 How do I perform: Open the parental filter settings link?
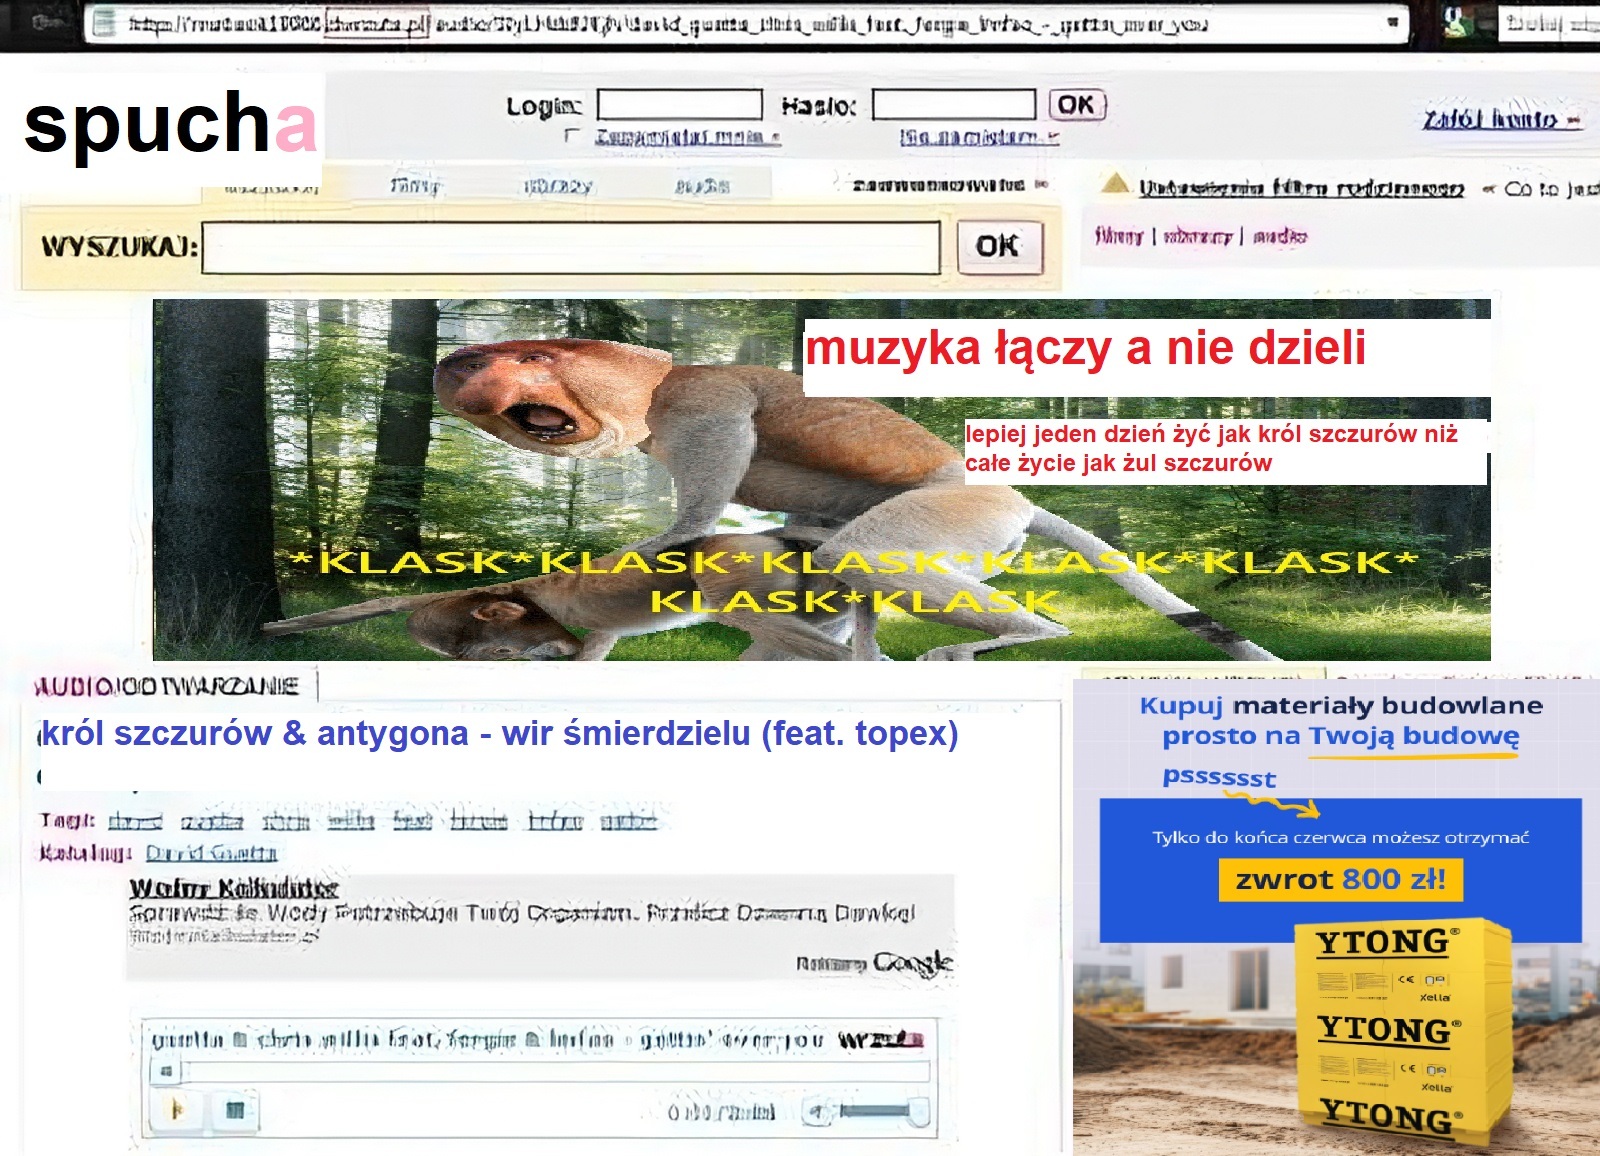[1301, 188]
